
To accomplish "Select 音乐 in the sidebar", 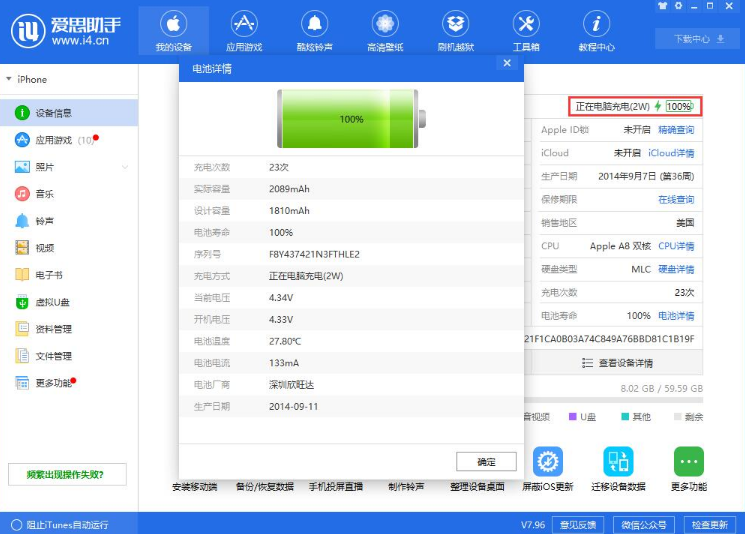I will (x=69, y=194).
